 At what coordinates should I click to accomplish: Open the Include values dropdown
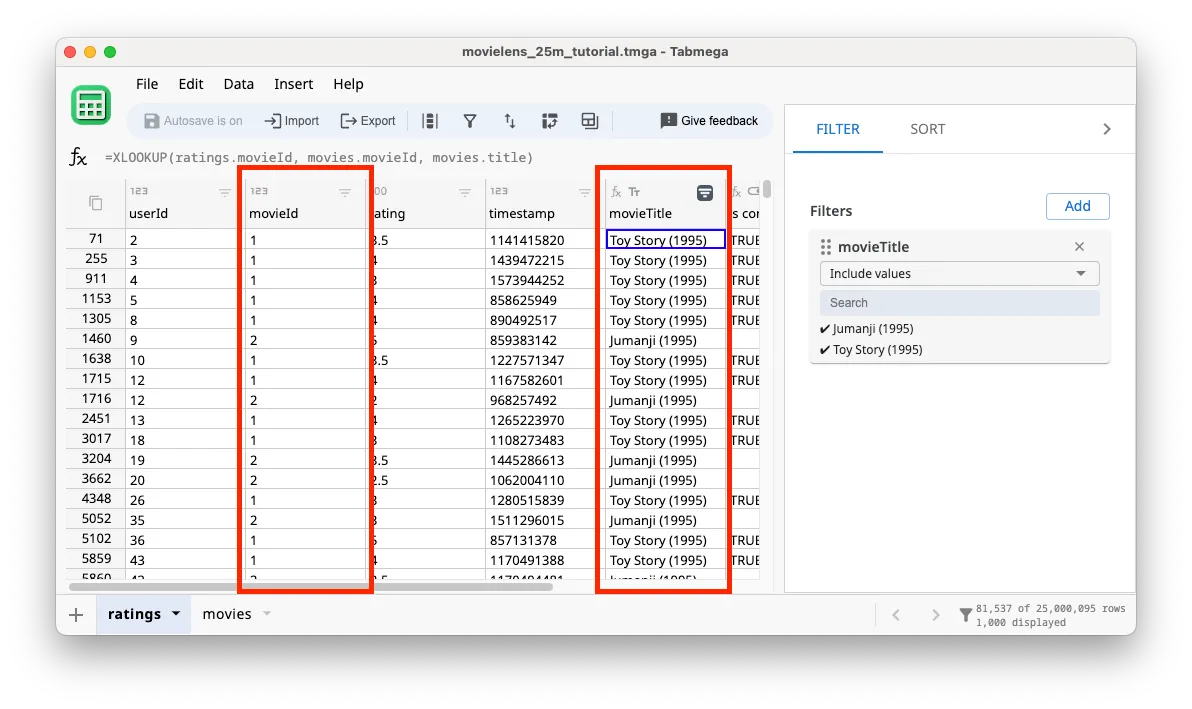click(x=959, y=274)
